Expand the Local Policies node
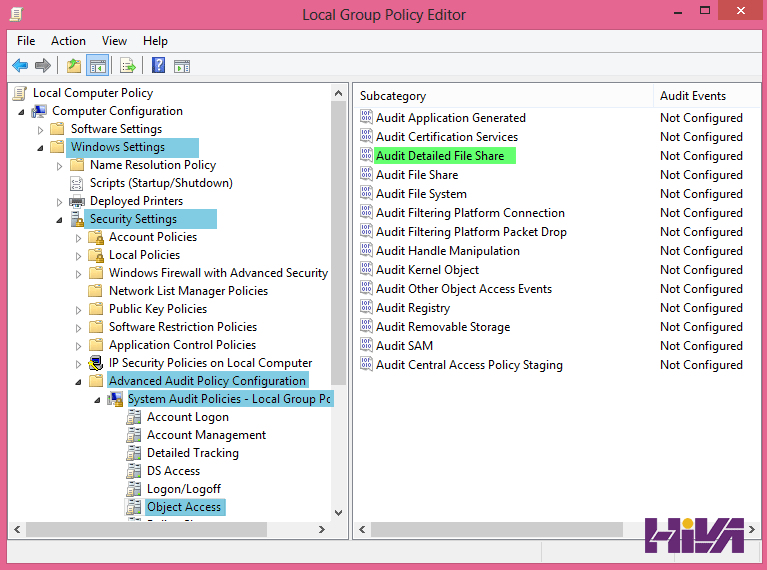767x570 pixels. click(x=79, y=256)
